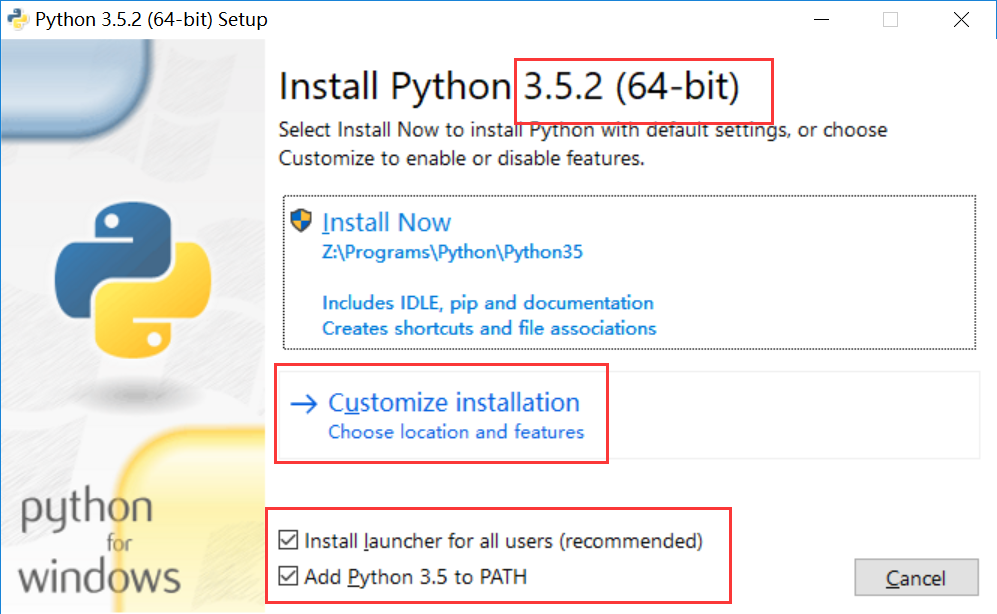Click "Choose location and features" subtitle

coord(456,432)
